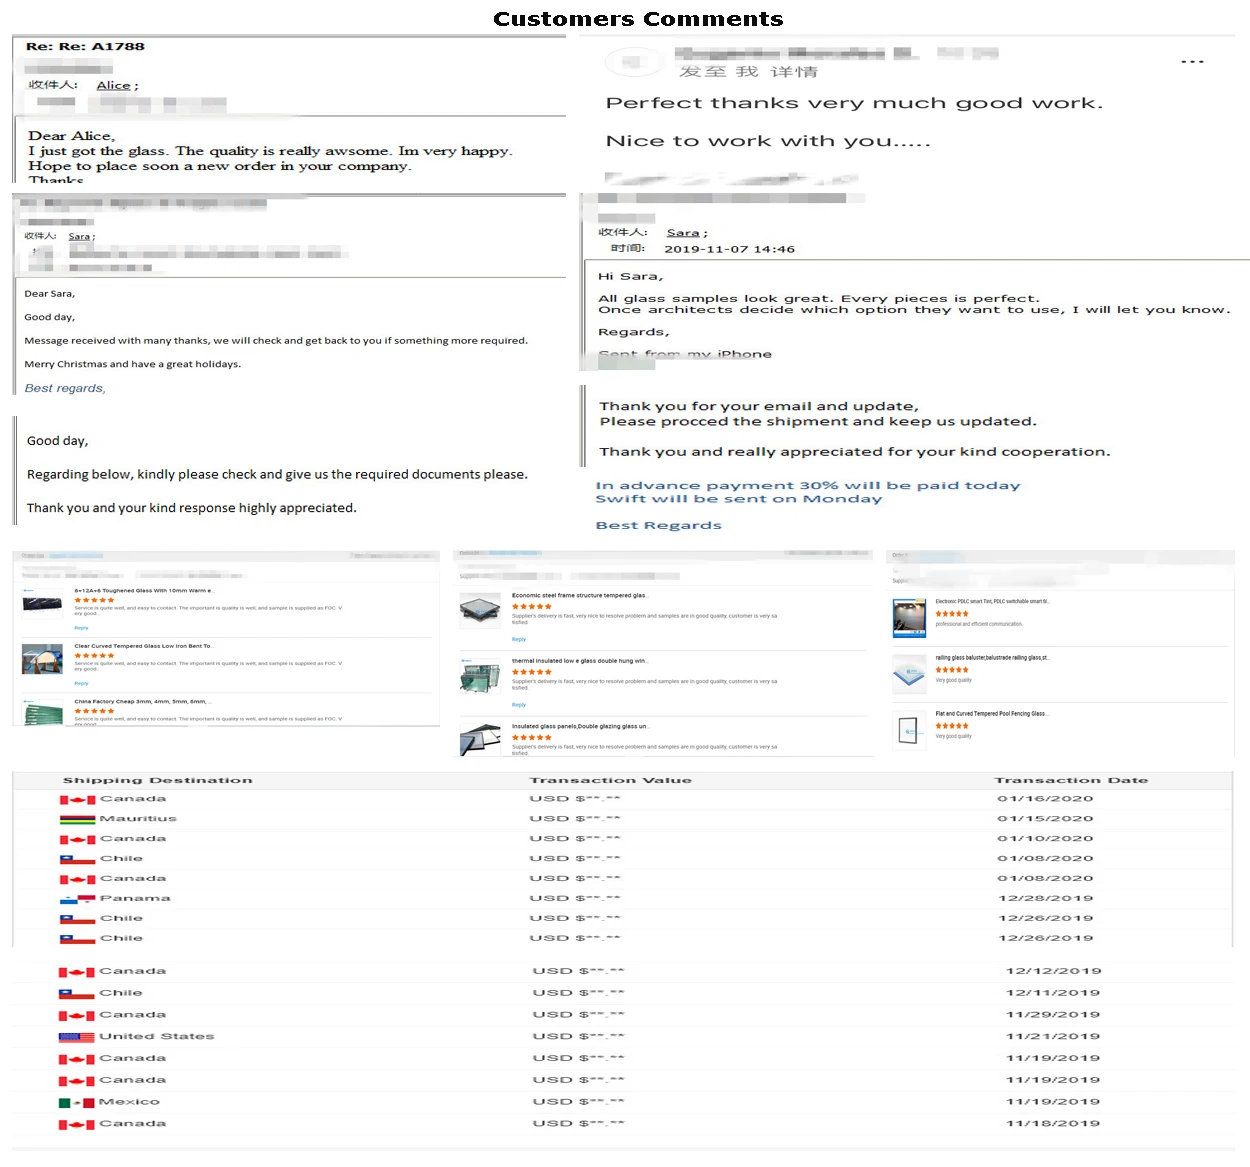This screenshot has width=1250, height=1167.
Task: Click the star rating on the railing glass review
Action: coord(951,669)
